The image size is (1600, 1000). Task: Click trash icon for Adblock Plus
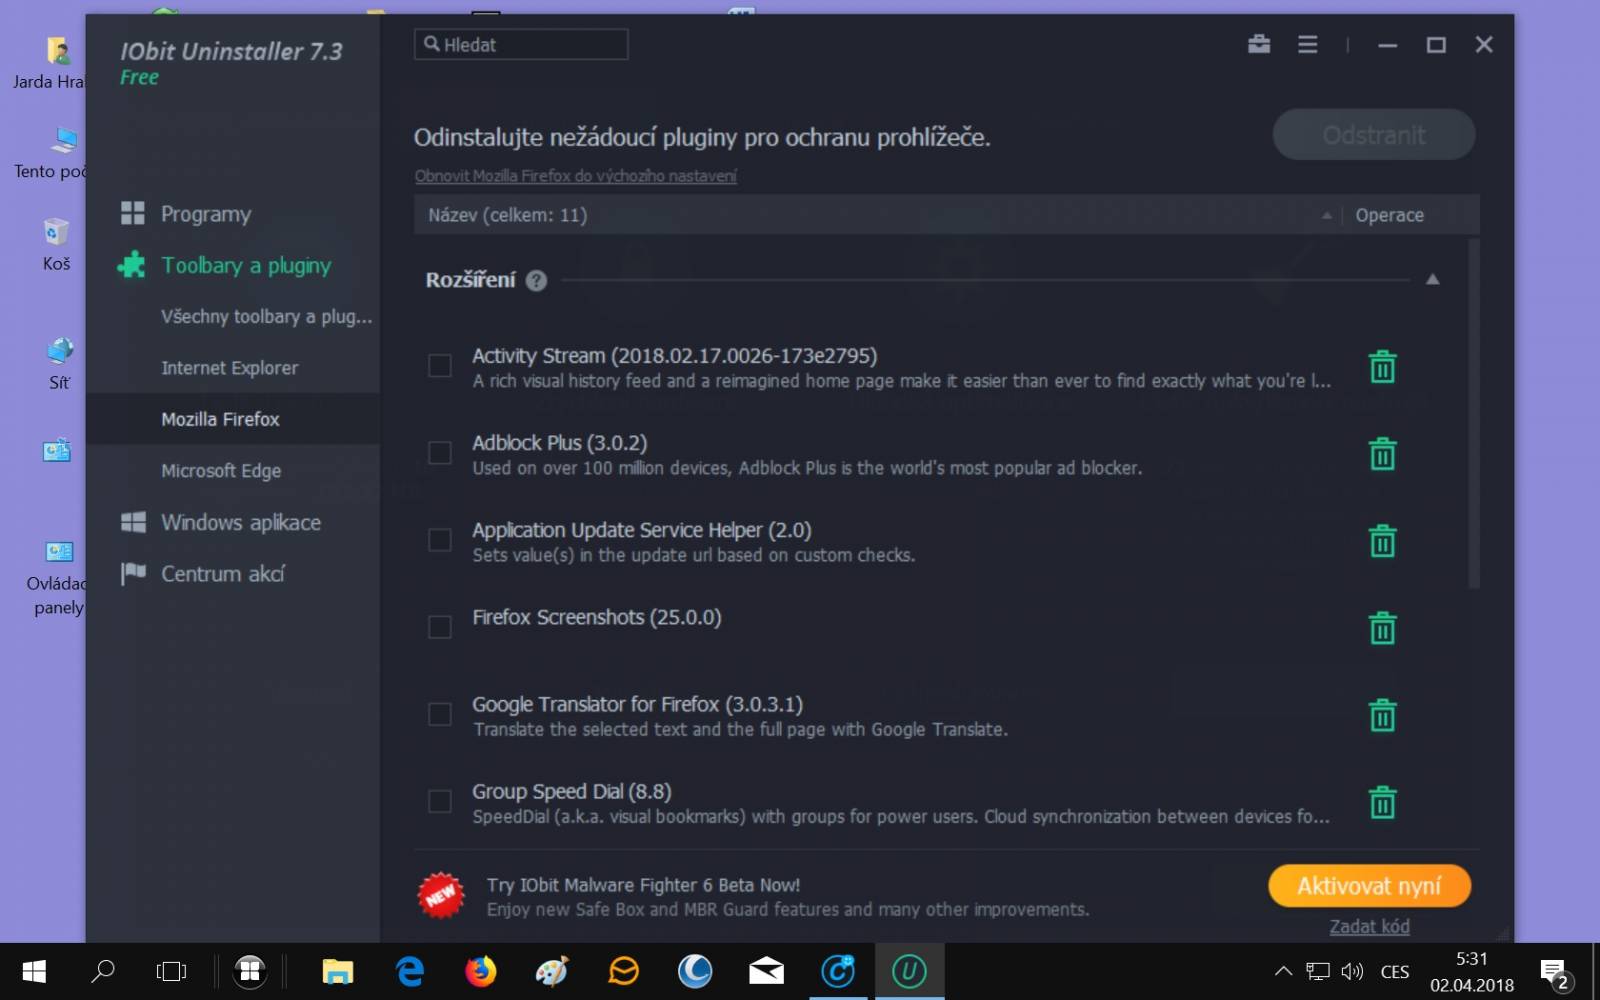1382,454
